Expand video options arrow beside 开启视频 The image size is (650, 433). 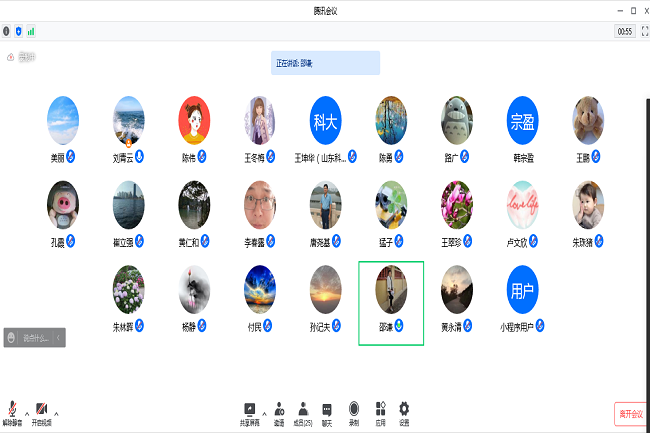pos(57,412)
